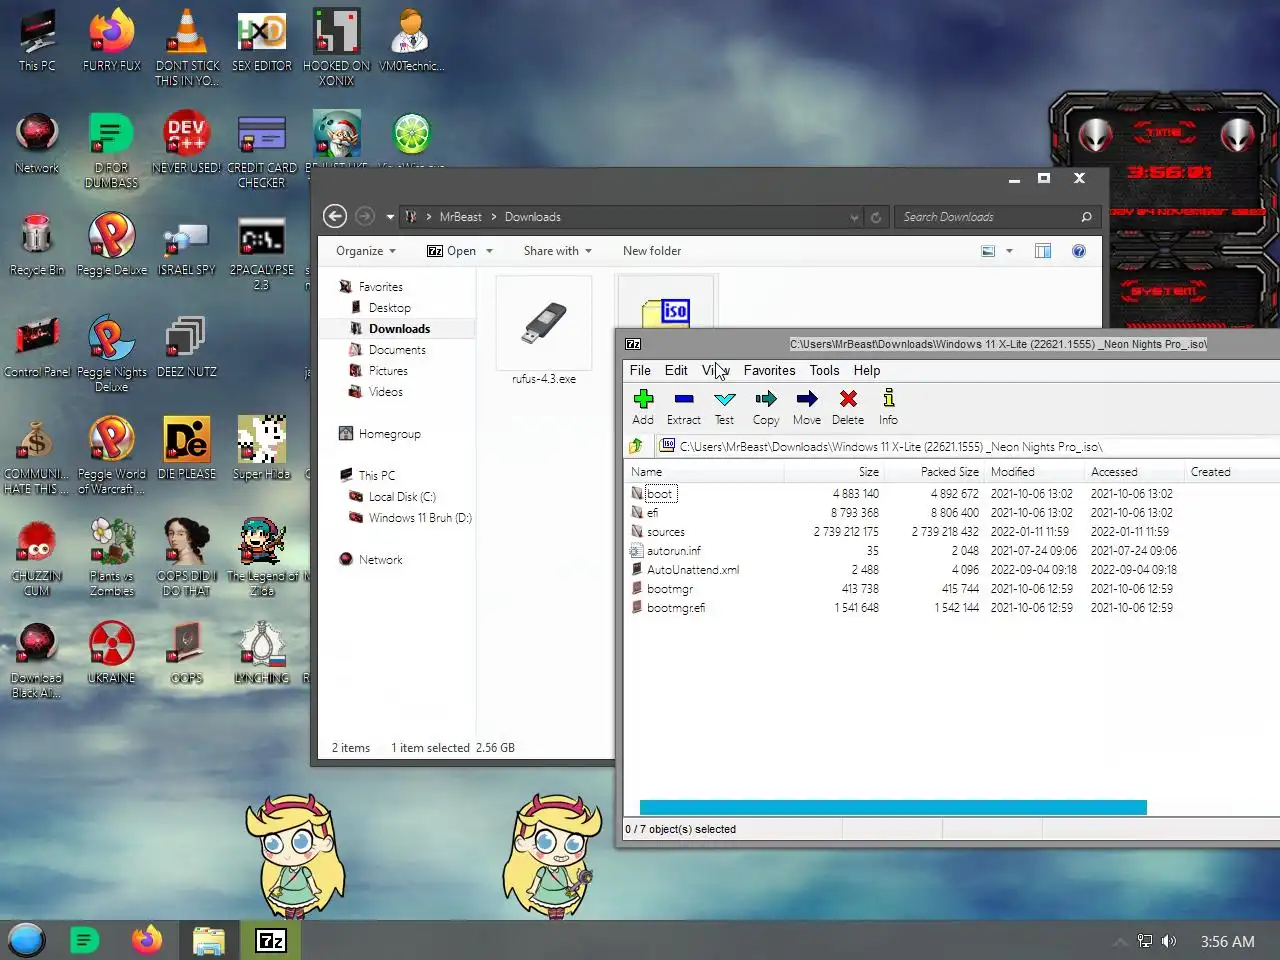Open the Start orb on taskbar
1280x960 pixels.
click(27, 940)
